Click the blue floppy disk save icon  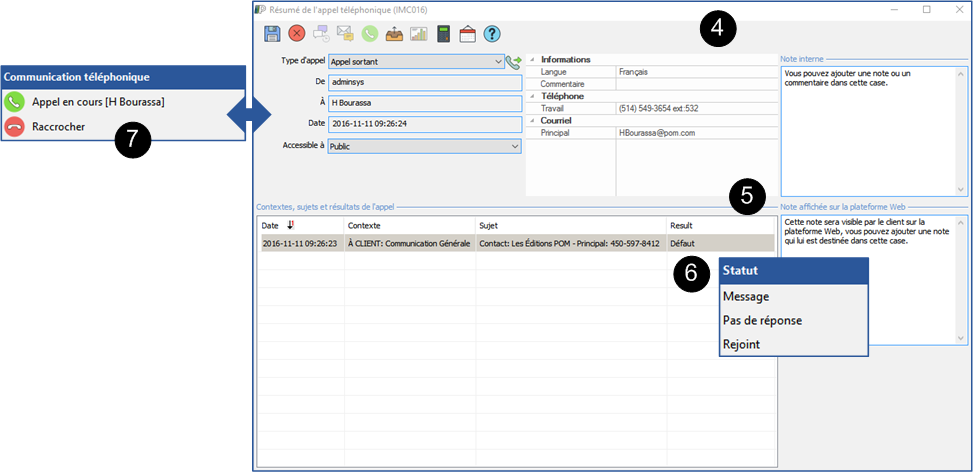click(x=272, y=34)
